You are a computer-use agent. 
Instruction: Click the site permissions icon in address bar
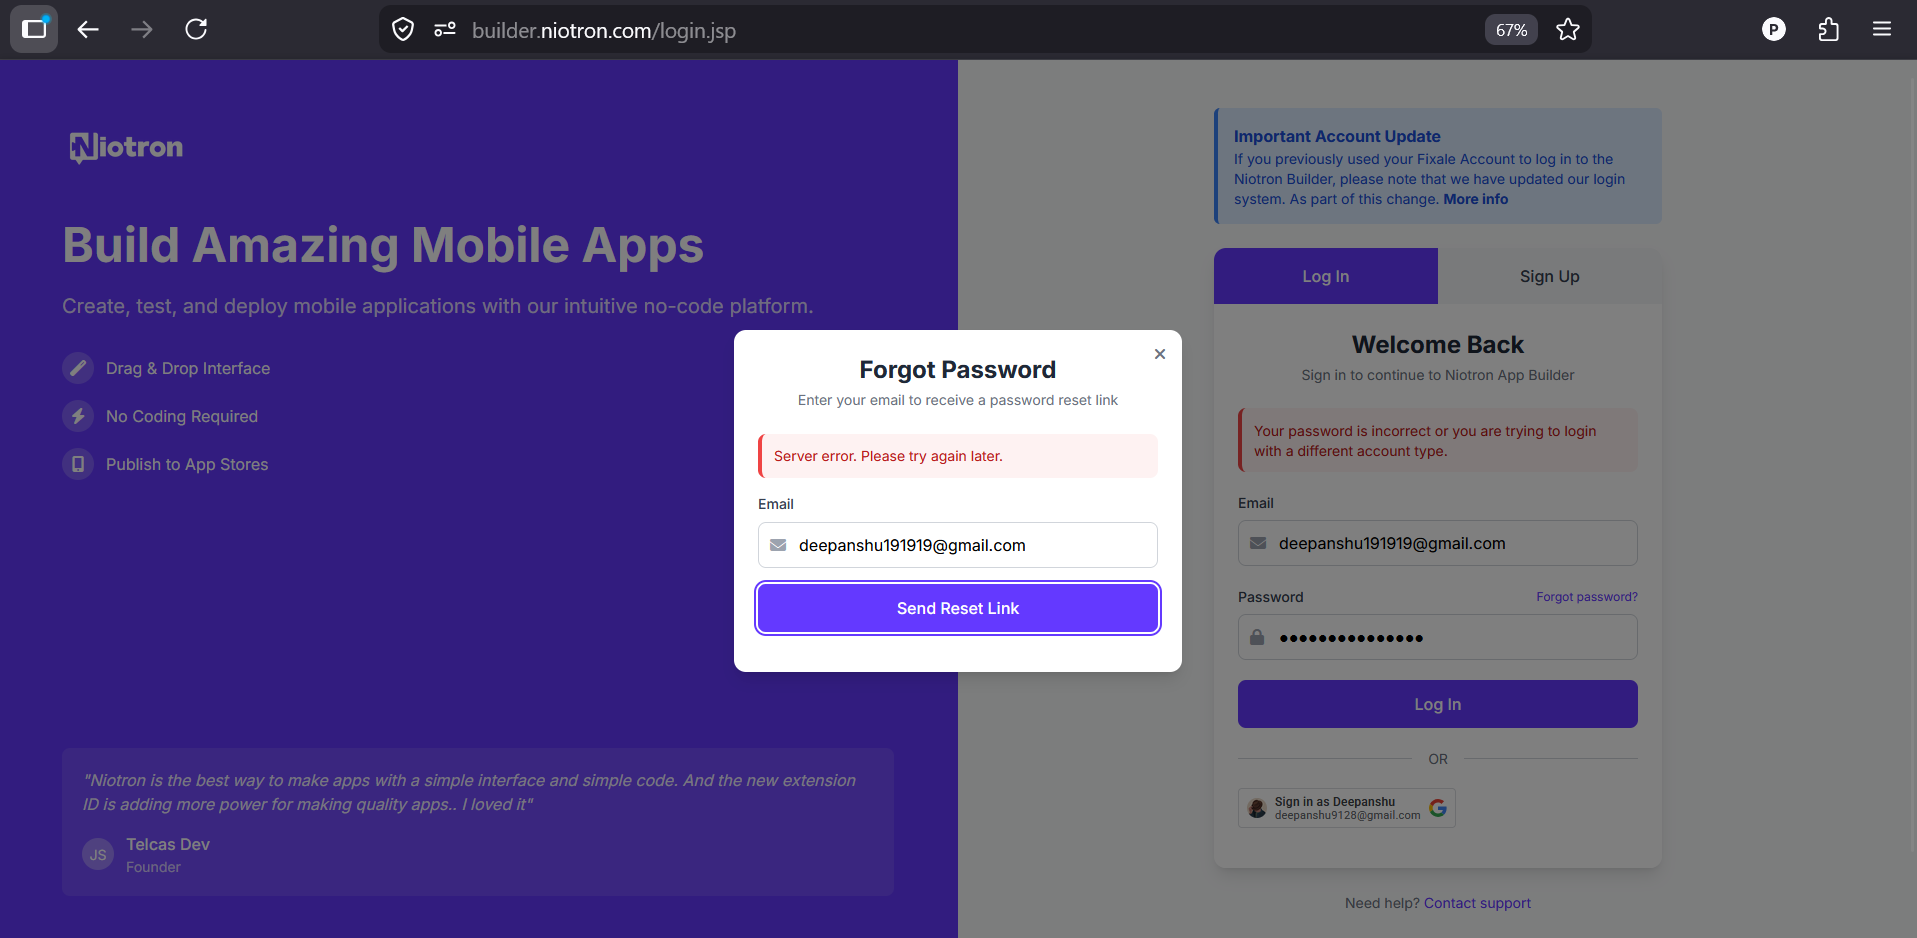click(445, 30)
